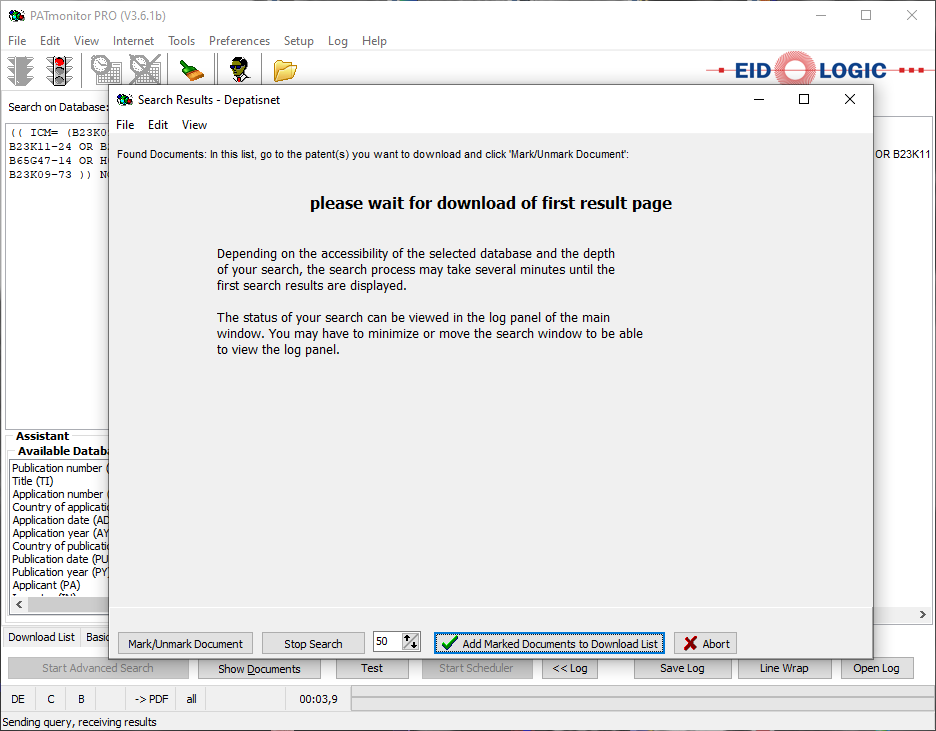The image size is (936, 731).
Task: Click the green traffic light toolbar icon
Action: [x=21, y=70]
